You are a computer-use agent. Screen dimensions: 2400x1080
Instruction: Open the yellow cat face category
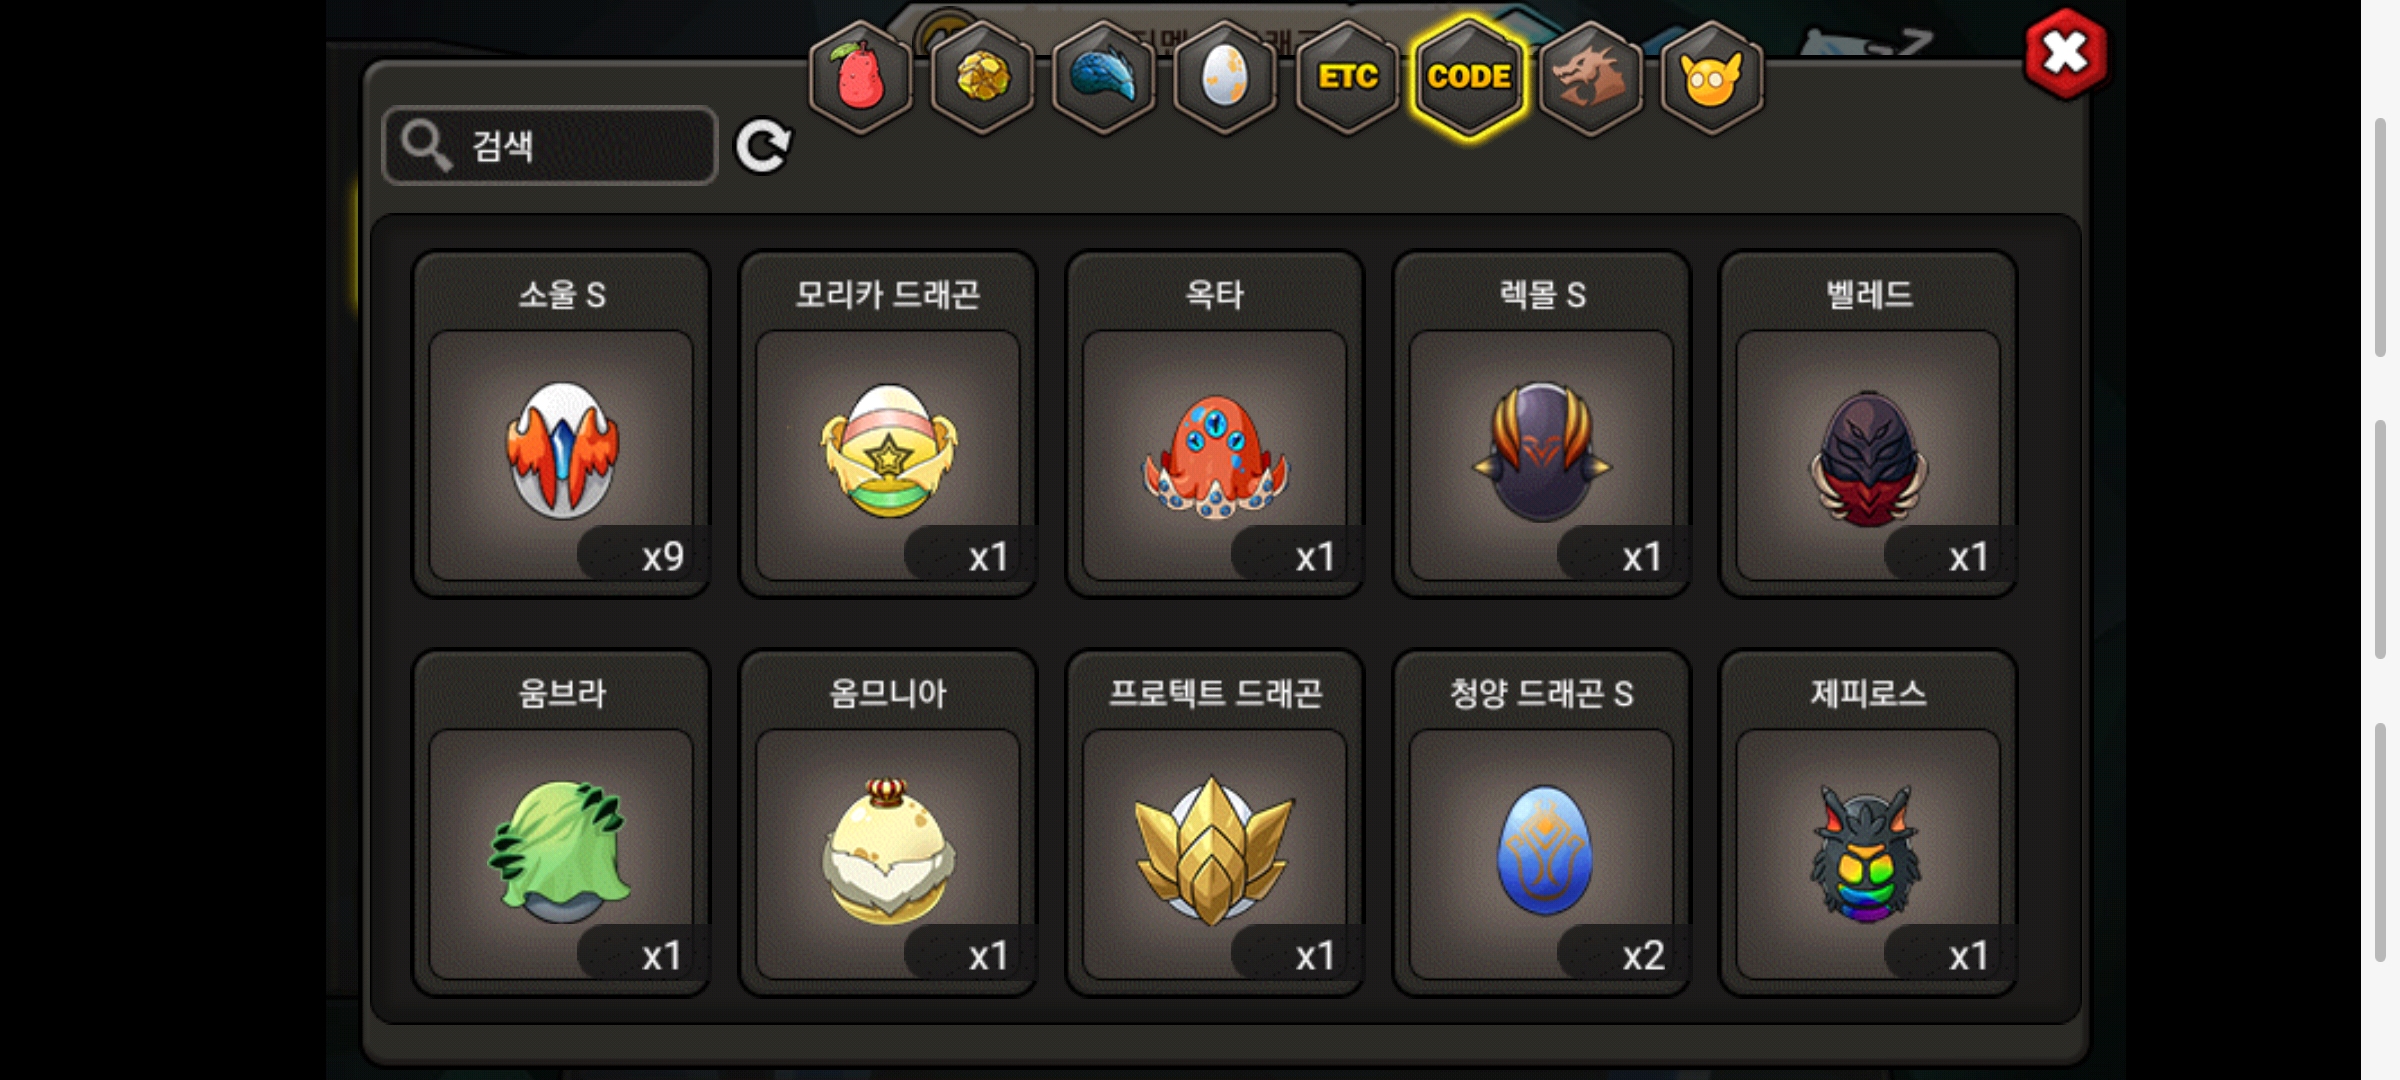(x=1712, y=77)
